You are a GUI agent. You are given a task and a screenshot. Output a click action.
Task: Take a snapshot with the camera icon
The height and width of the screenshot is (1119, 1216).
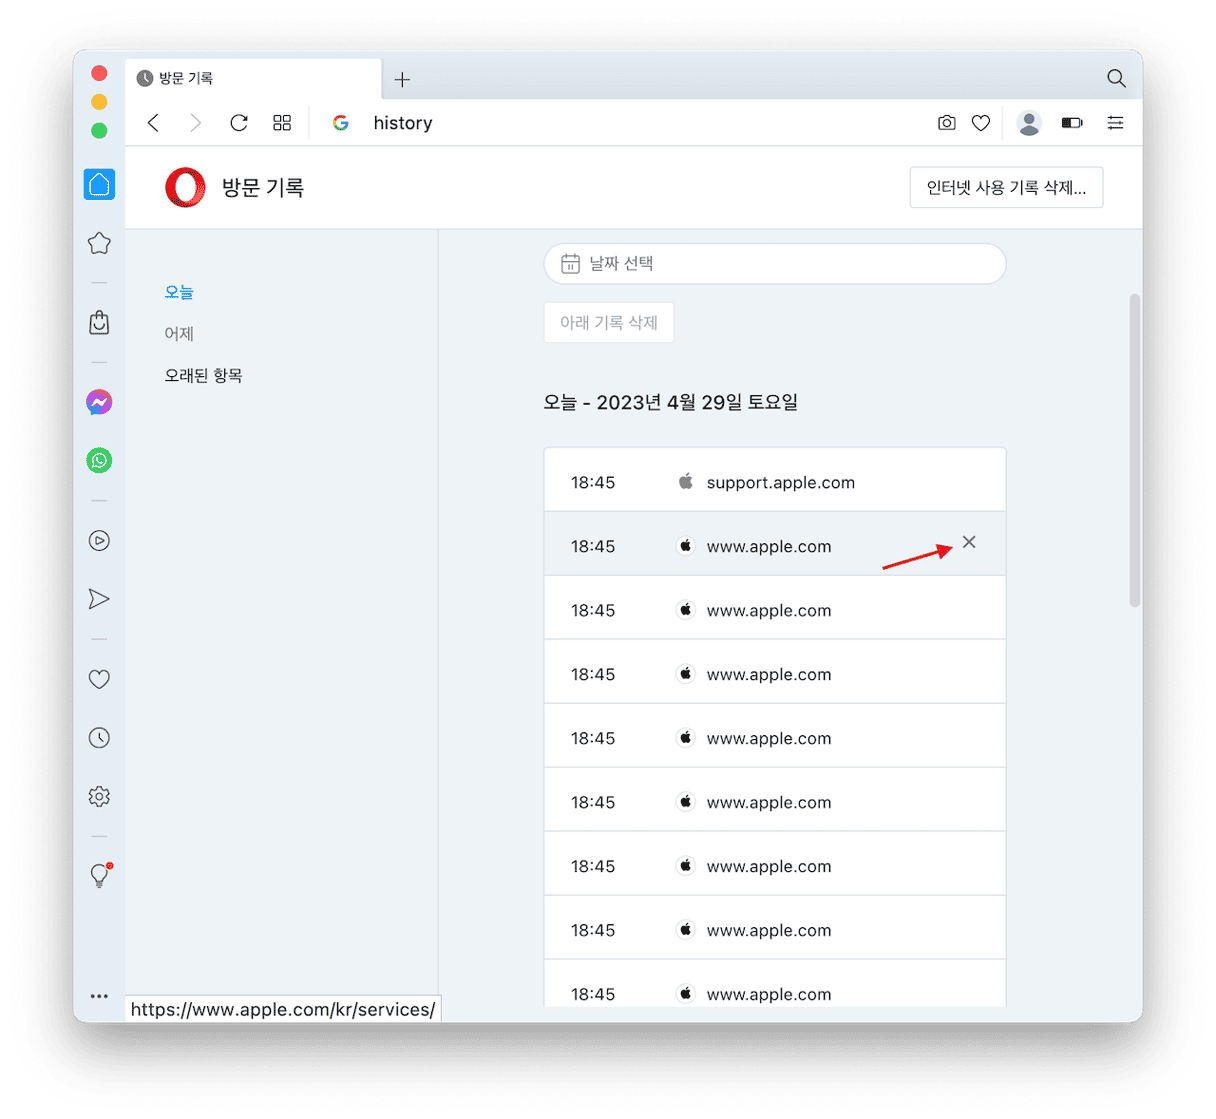(946, 123)
